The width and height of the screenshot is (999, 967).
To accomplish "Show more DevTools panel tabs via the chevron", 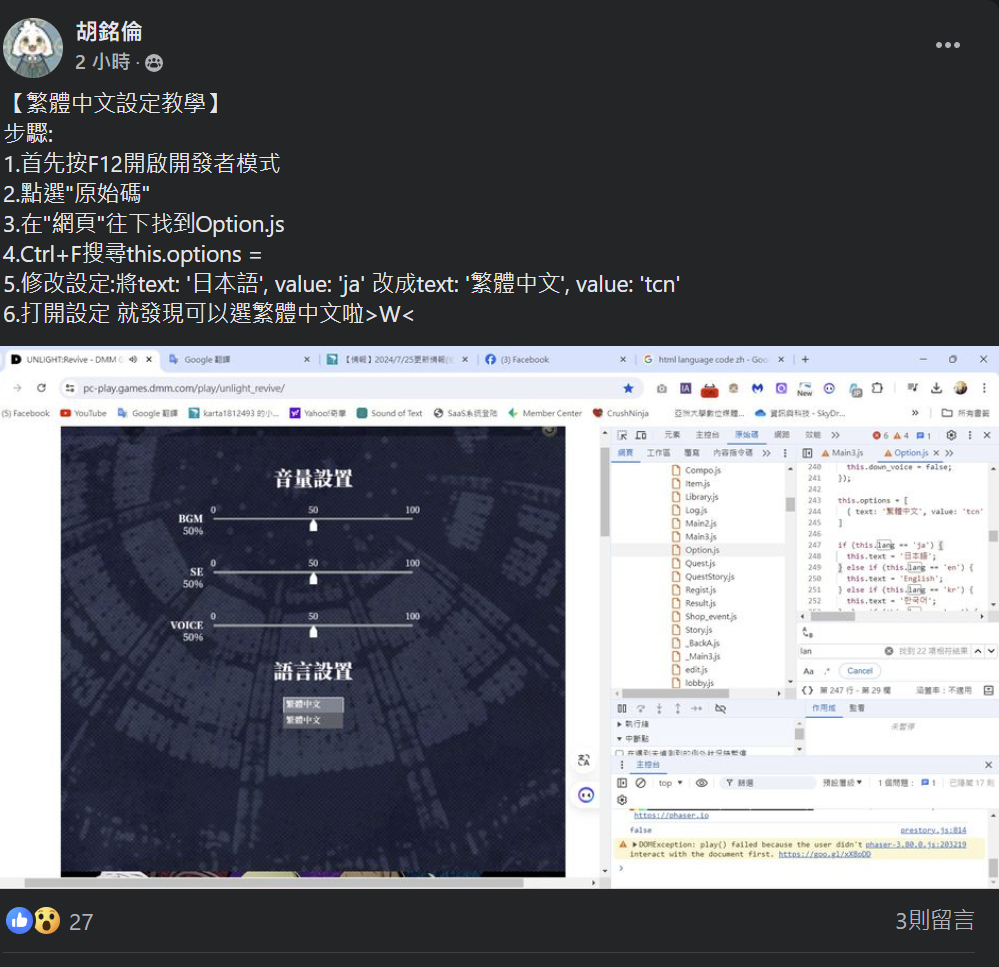I will click(x=835, y=435).
